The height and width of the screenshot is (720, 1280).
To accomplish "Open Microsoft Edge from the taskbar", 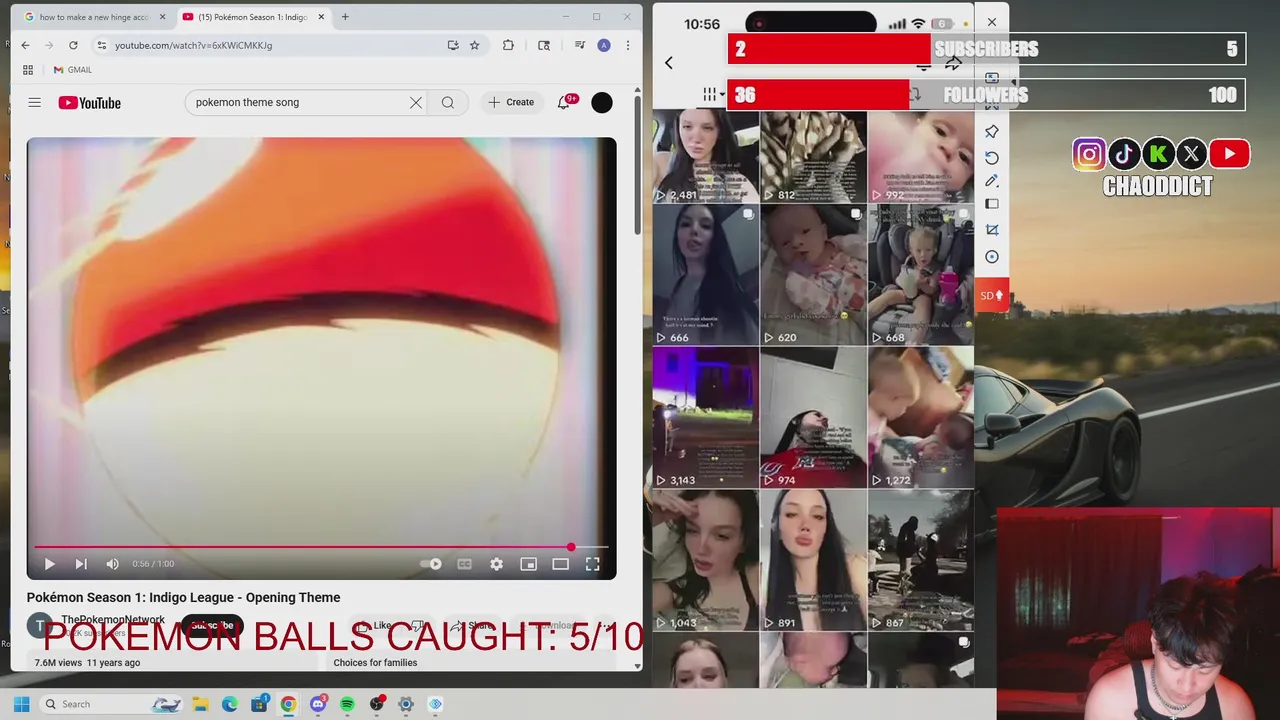I will click(230, 704).
